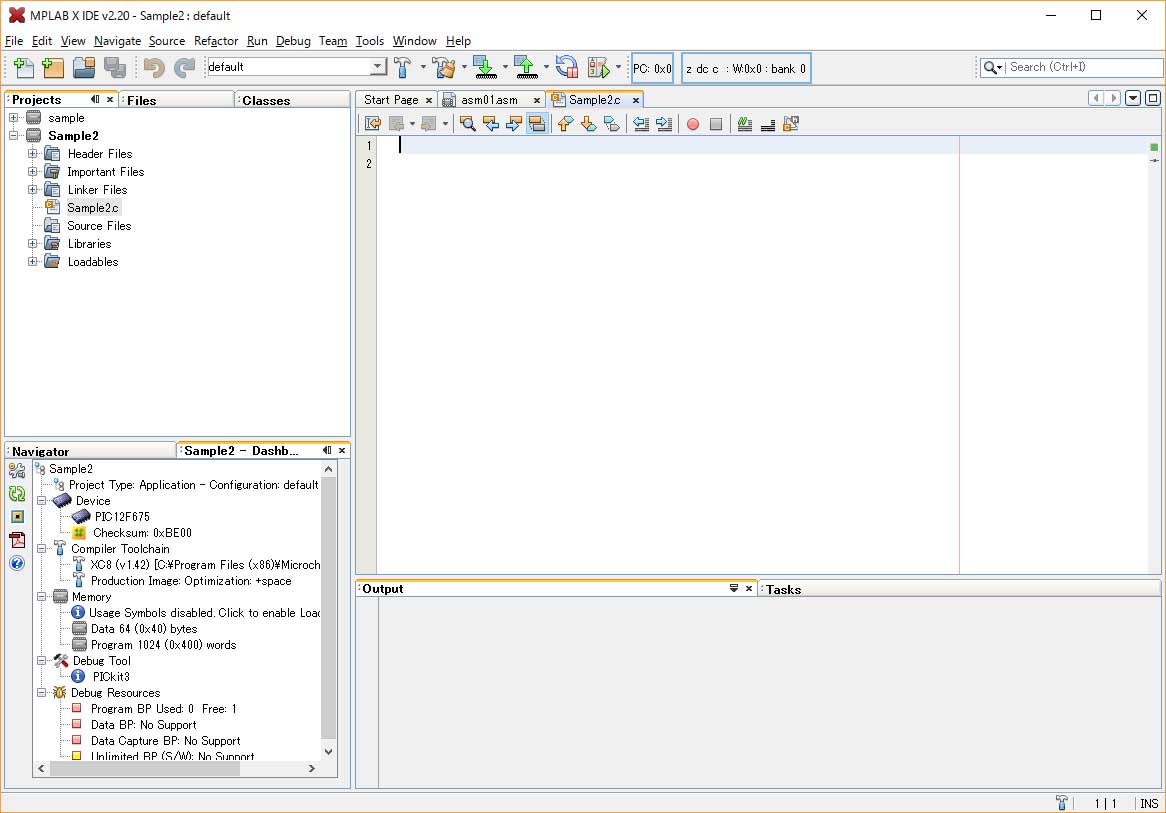Screen dimensions: 1166x813
Task: Switch to the Start Page tab
Action: (x=391, y=100)
